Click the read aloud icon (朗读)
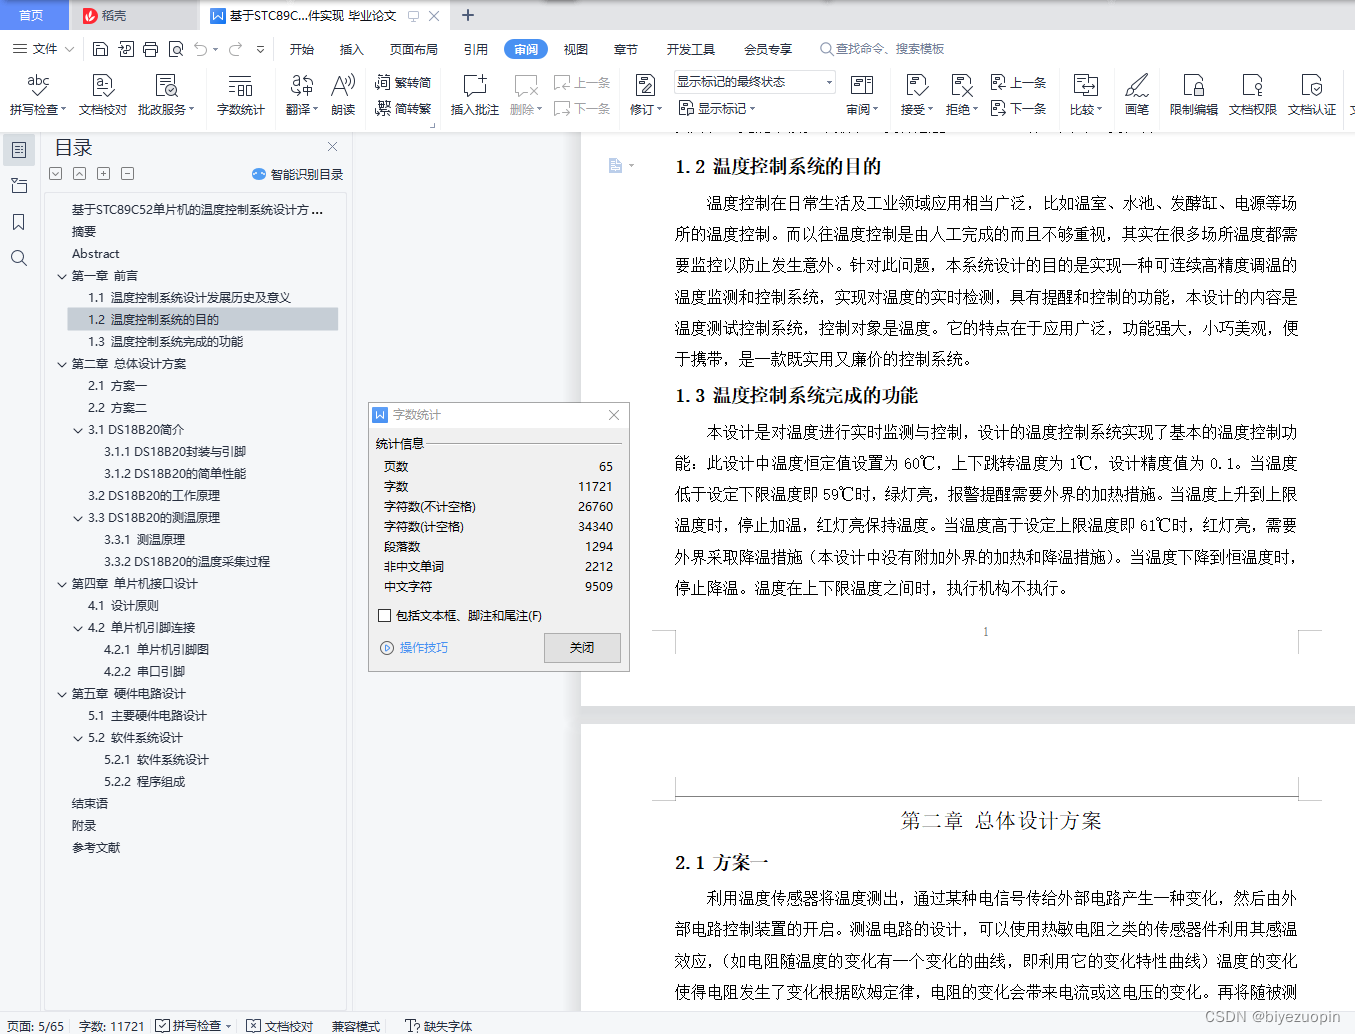This screenshot has height=1034, width=1355. [x=343, y=95]
